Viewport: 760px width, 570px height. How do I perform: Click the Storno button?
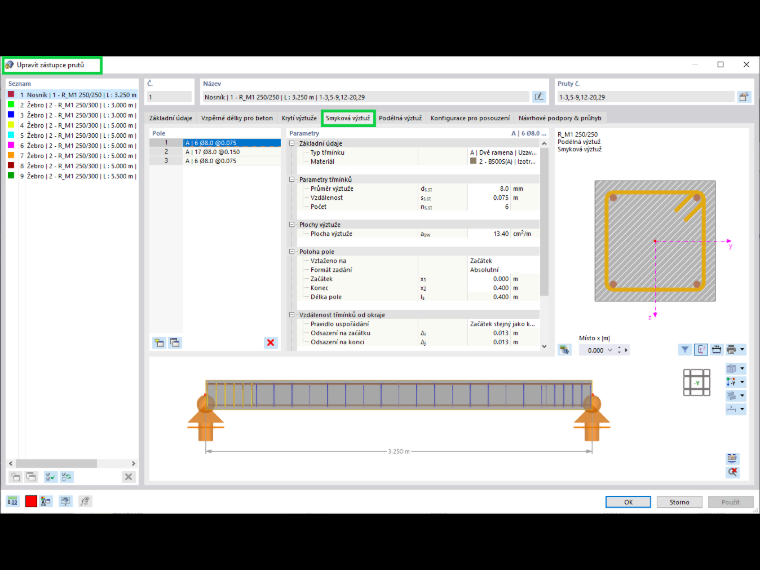(680, 502)
